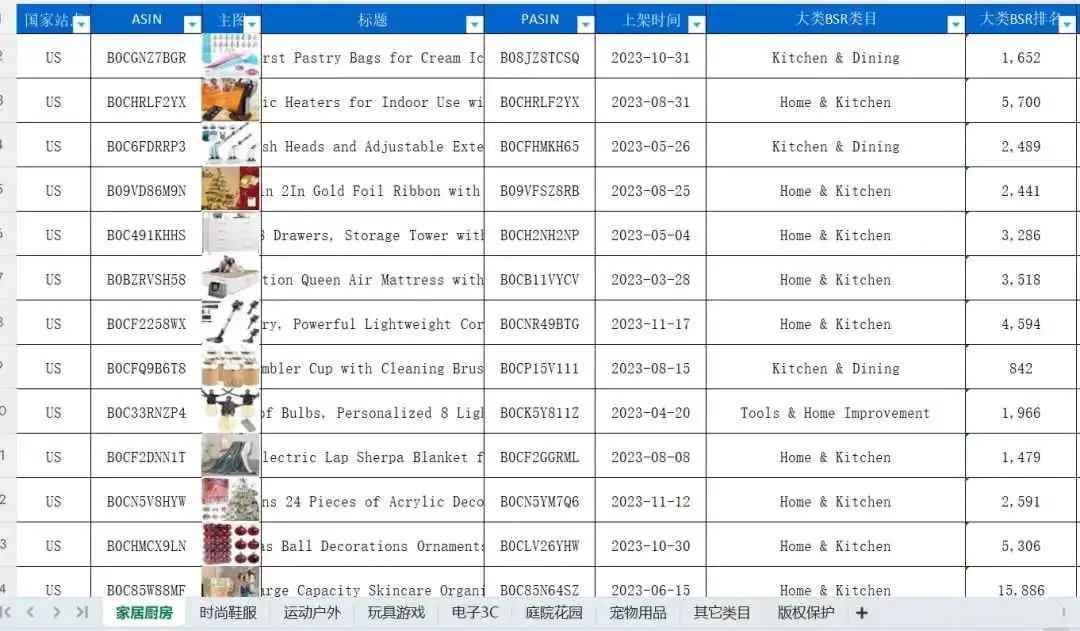Go to next sheet arrow
This screenshot has height=631, width=1080.
[x=56, y=612]
